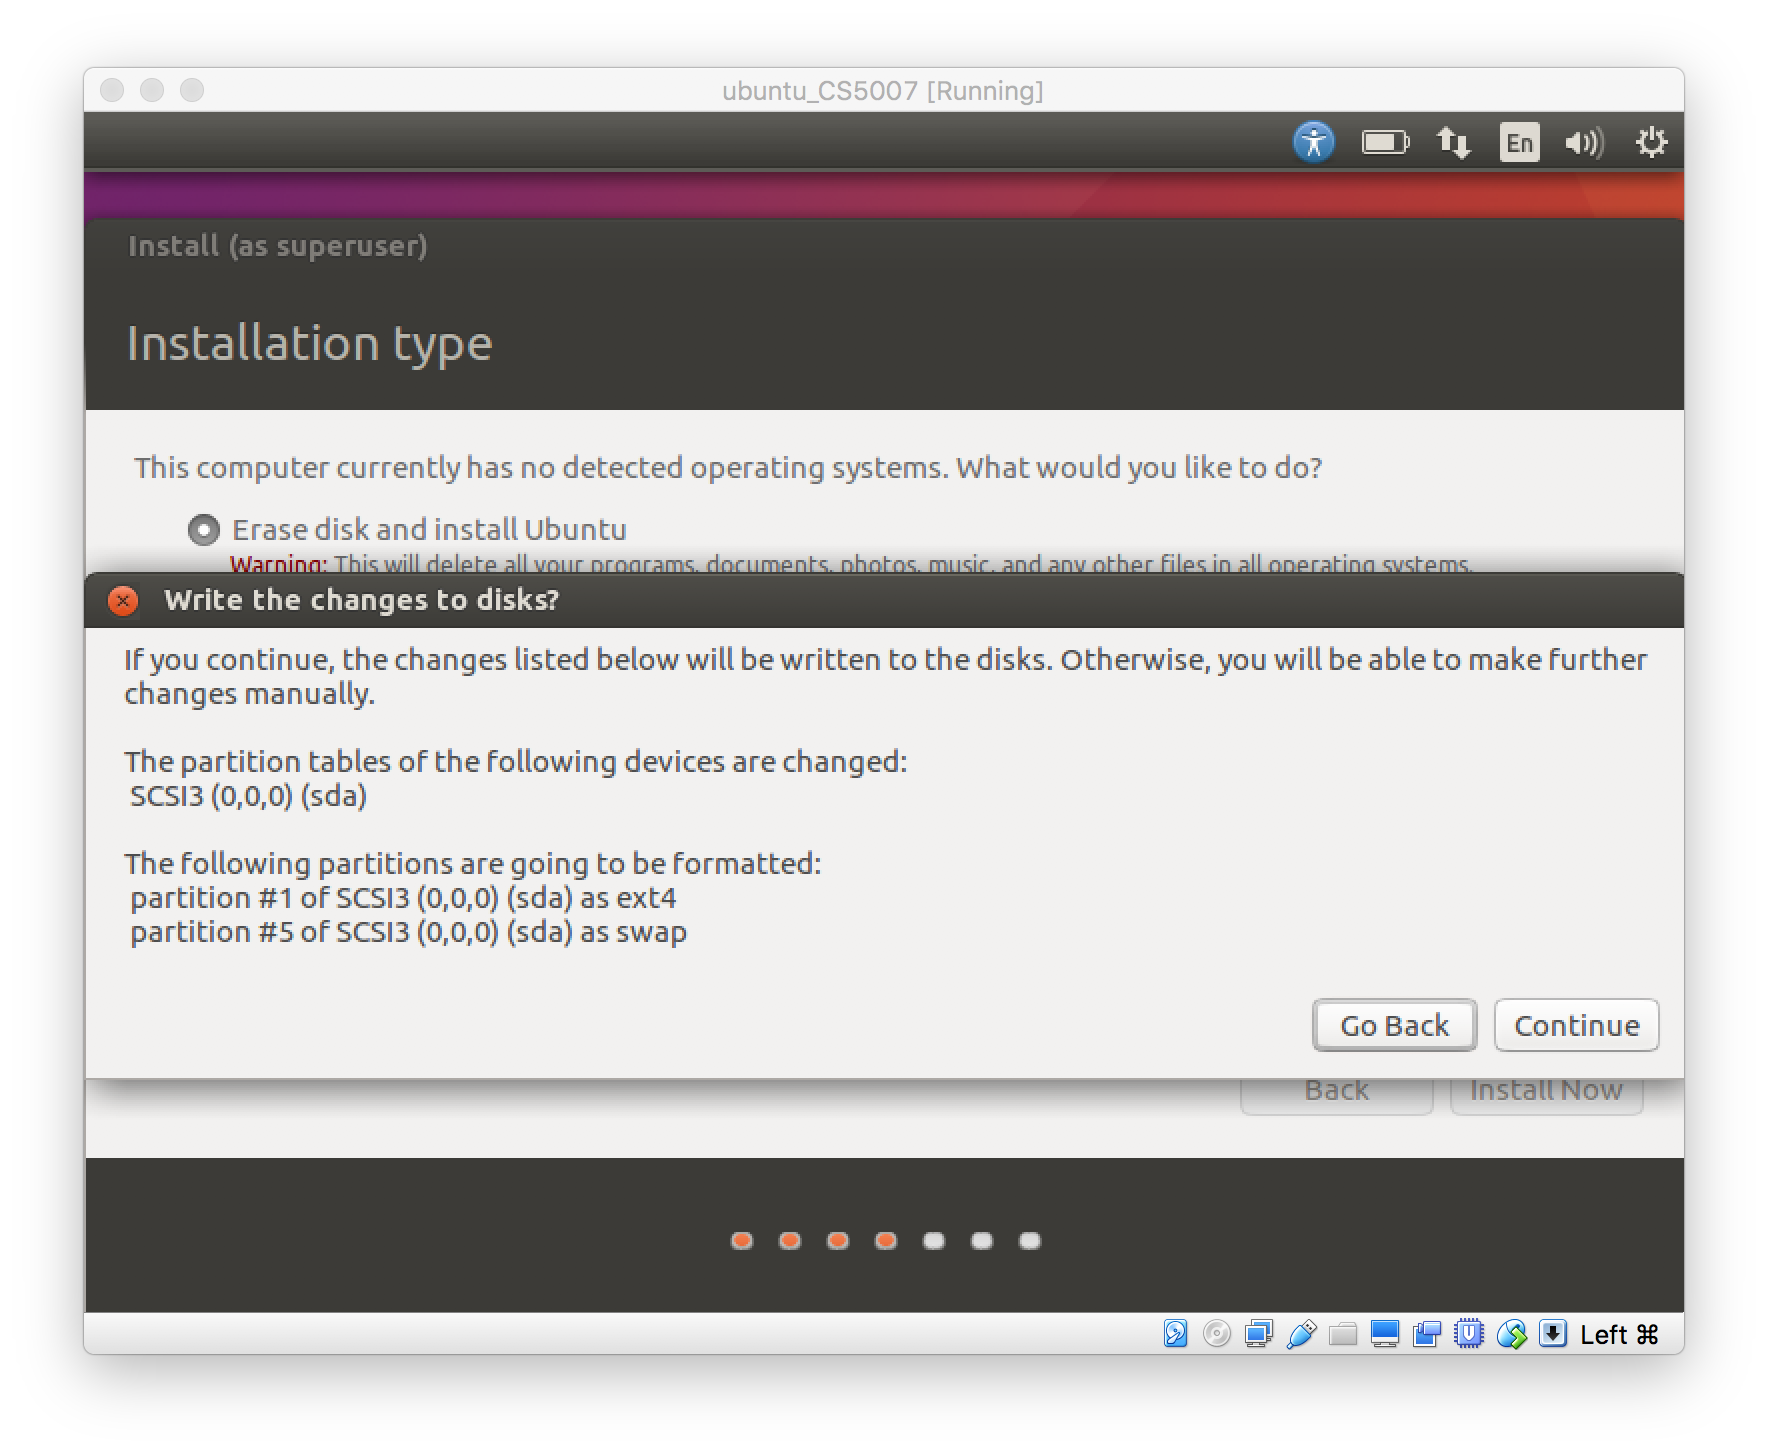Click the first installer progress dot

click(742, 1241)
